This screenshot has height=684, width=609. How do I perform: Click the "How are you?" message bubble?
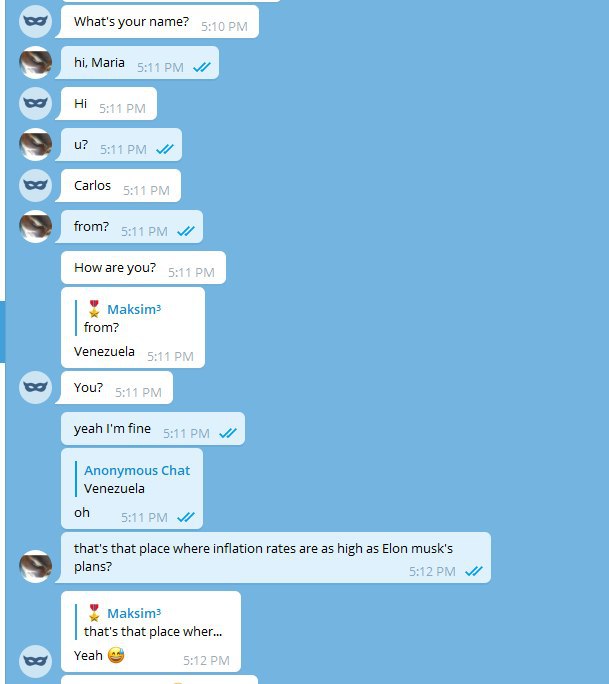point(144,267)
